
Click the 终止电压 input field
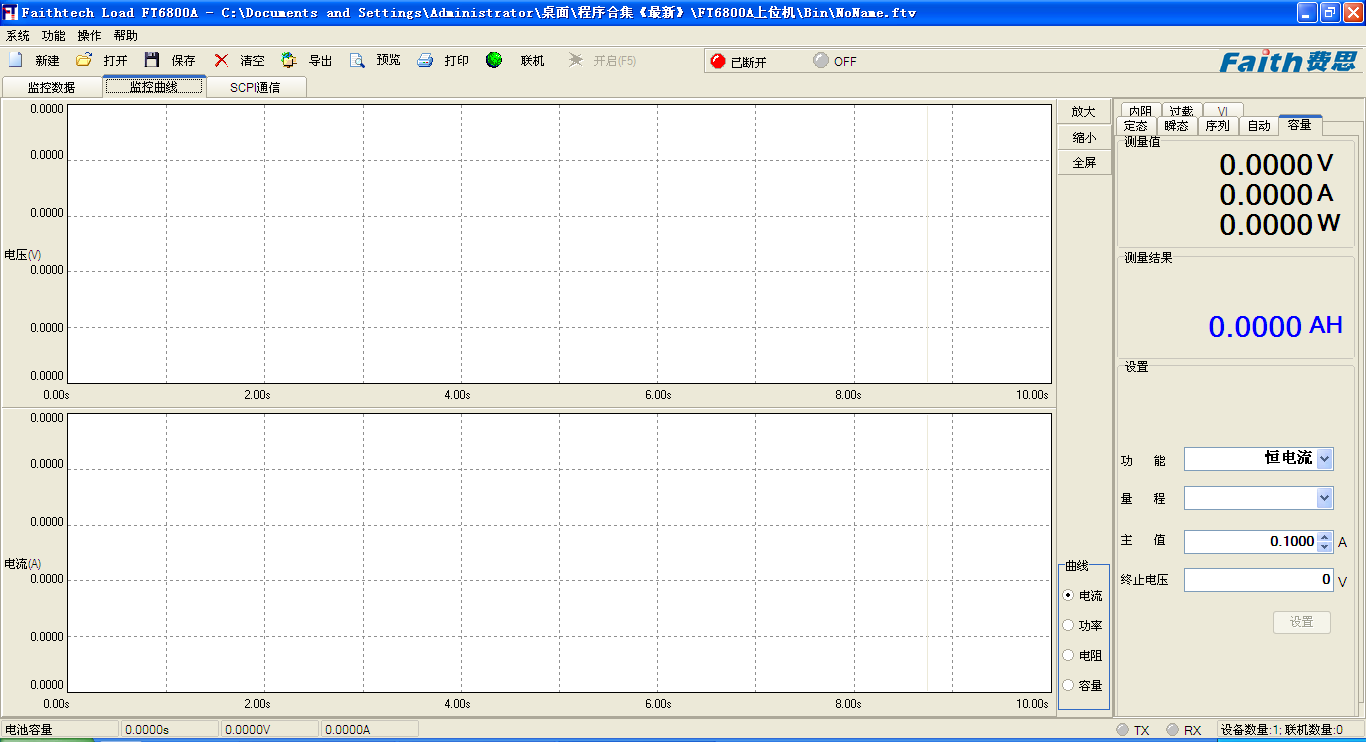click(1258, 580)
